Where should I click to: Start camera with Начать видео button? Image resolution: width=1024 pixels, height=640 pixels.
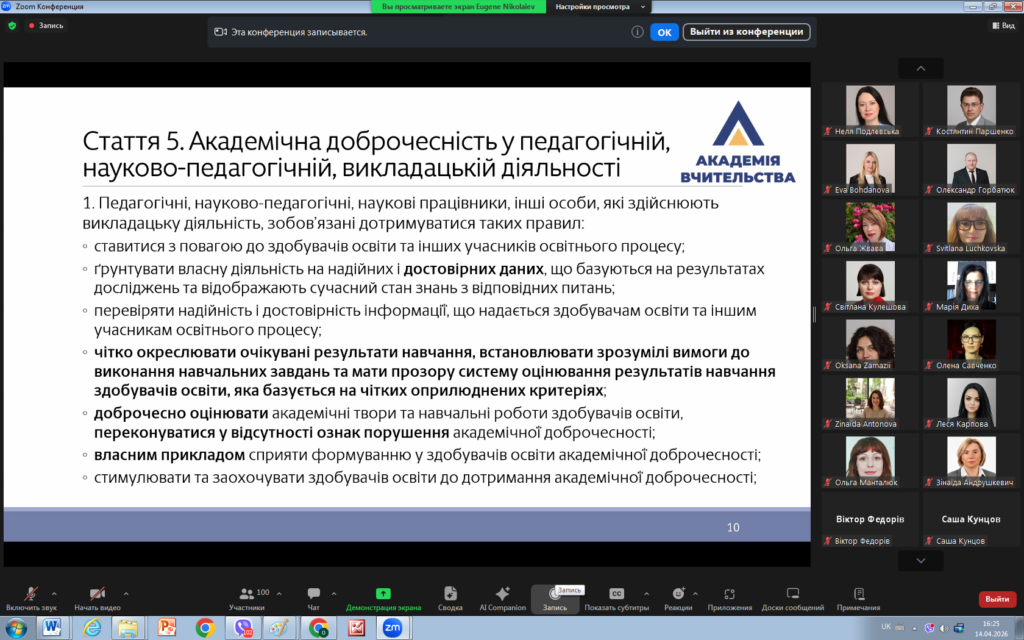97,594
